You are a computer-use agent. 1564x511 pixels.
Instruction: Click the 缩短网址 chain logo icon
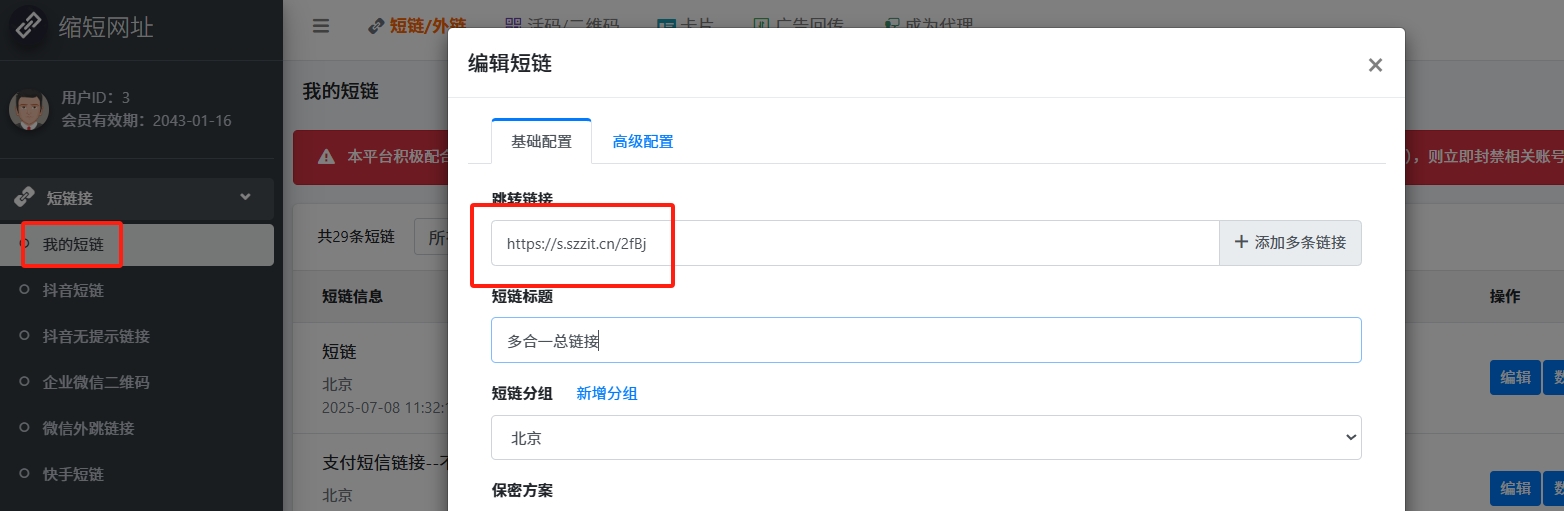point(27,27)
